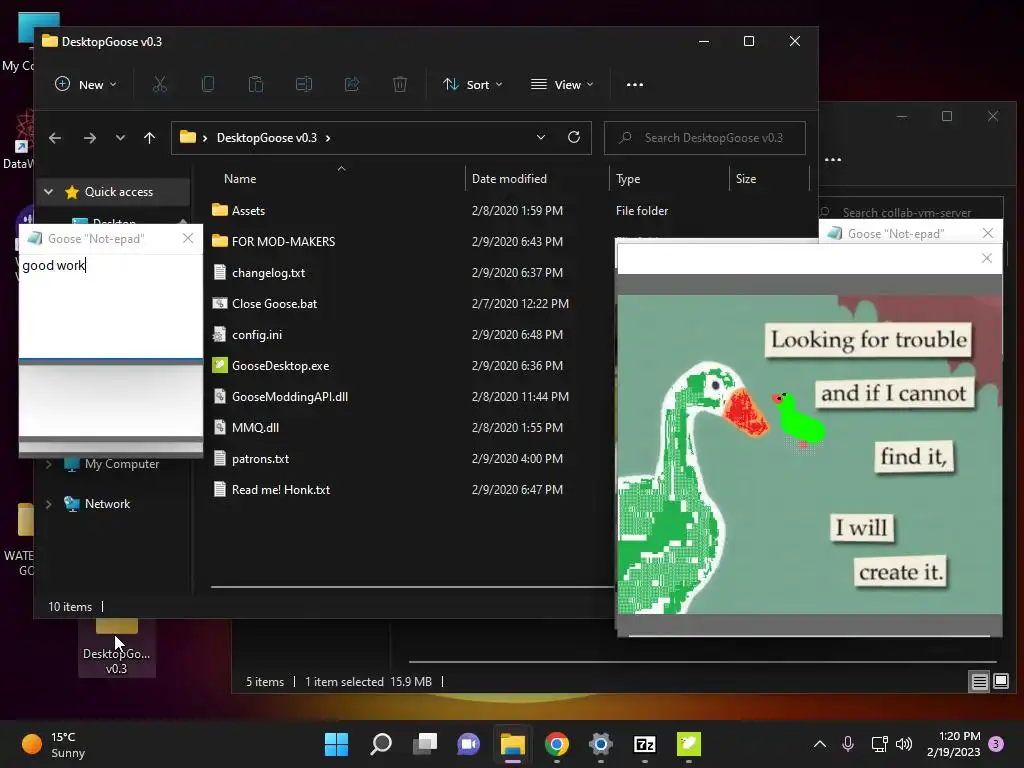The height and width of the screenshot is (768, 1024).
Task: Click the breadcrumb chevron after DesktopGoose v0.3
Action: click(328, 138)
